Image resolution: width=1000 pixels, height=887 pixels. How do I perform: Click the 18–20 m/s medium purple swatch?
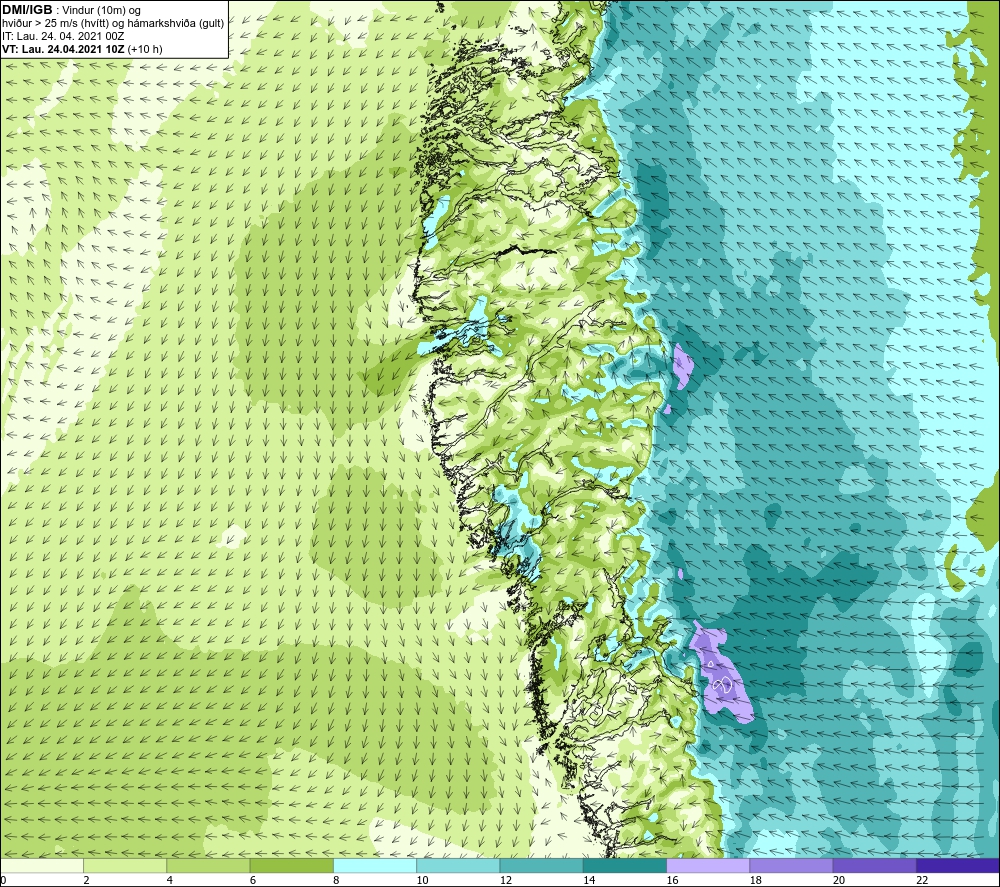(x=791, y=866)
